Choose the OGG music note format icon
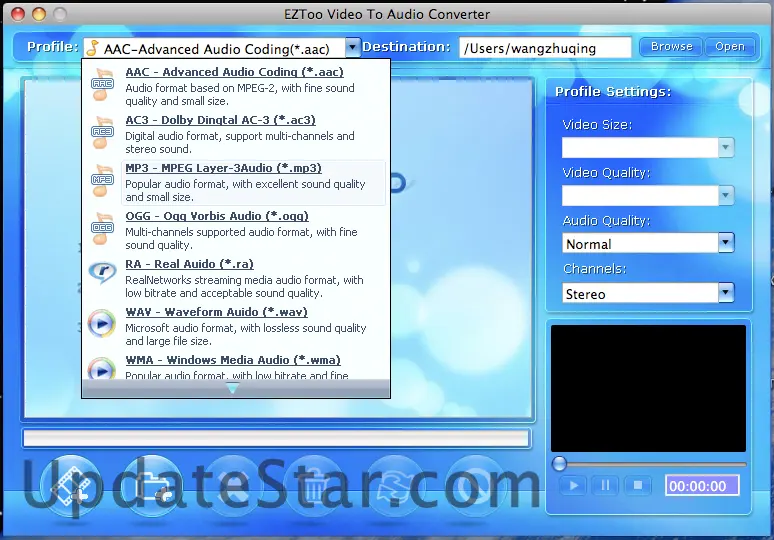 102,229
